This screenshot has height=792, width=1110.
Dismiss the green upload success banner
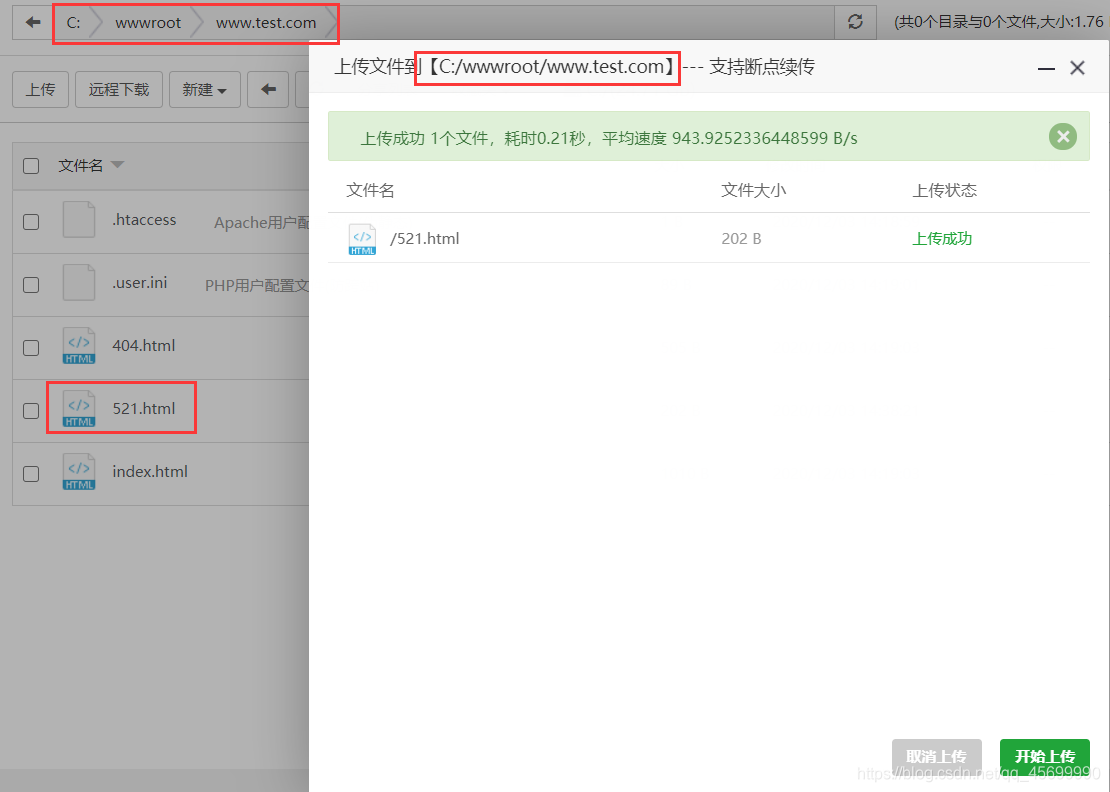point(1063,137)
